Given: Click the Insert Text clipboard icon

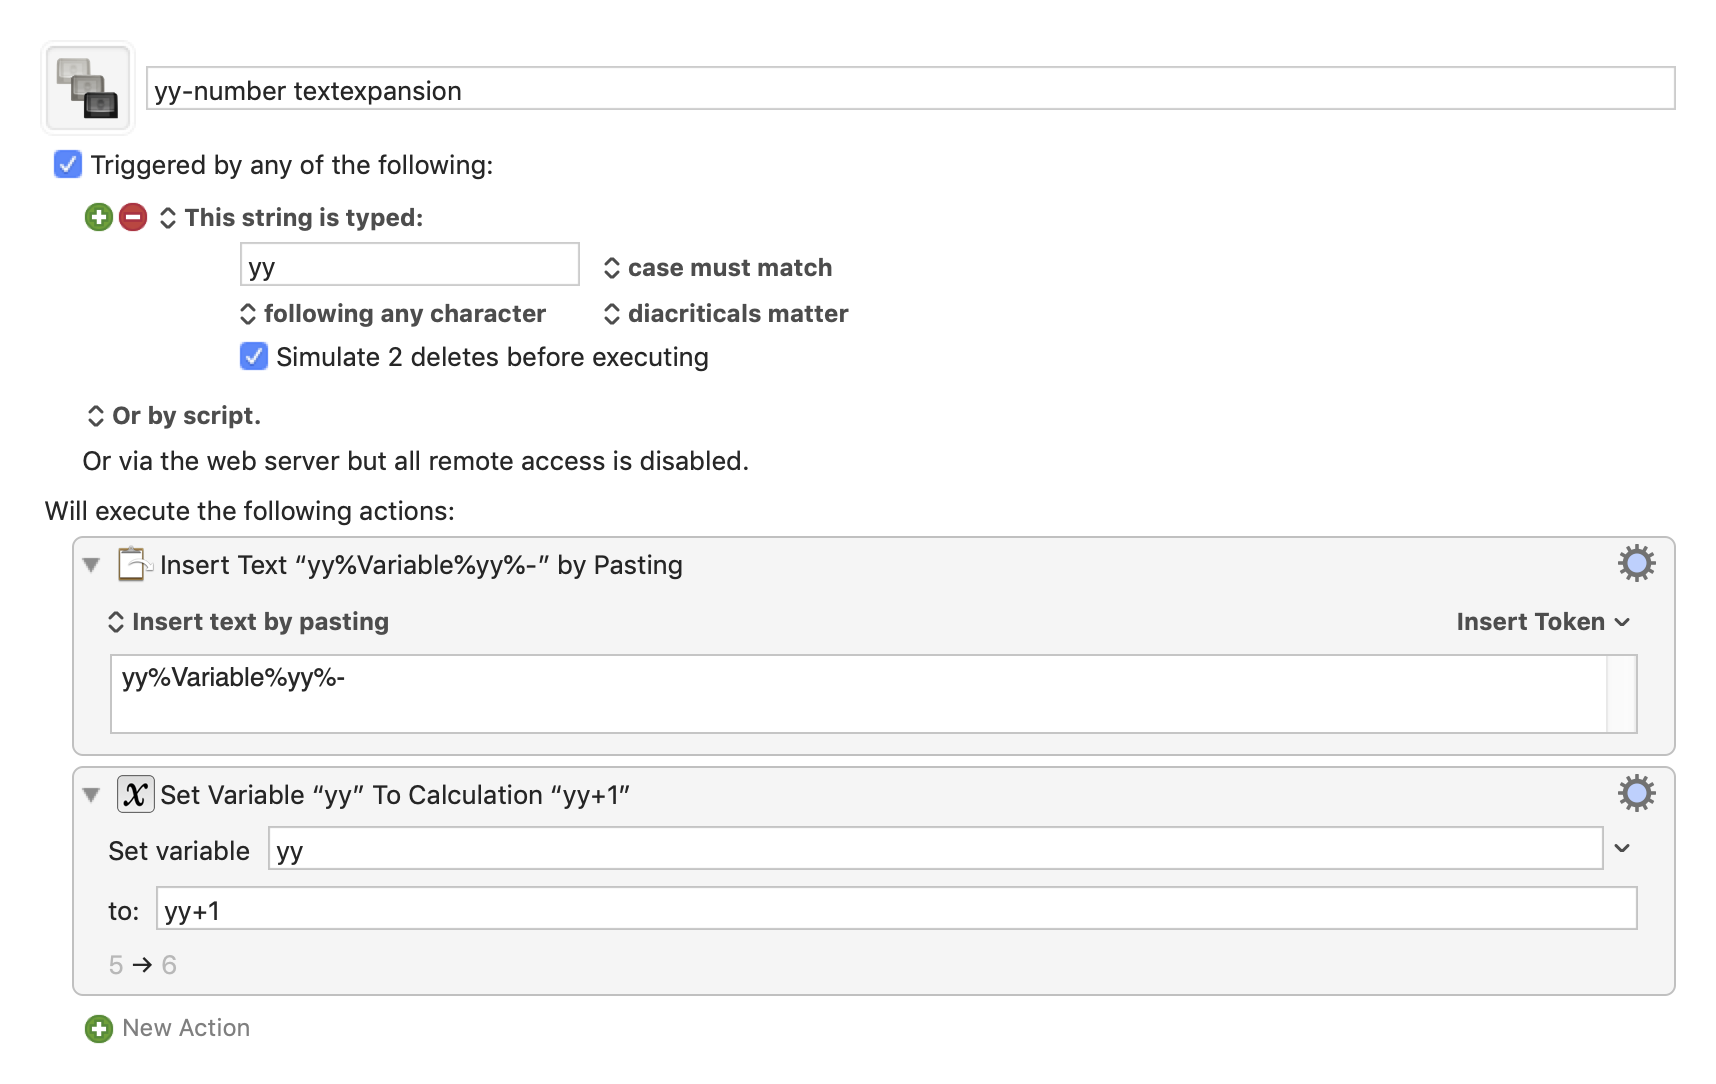Looking at the screenshot, I should click(134, 564).
